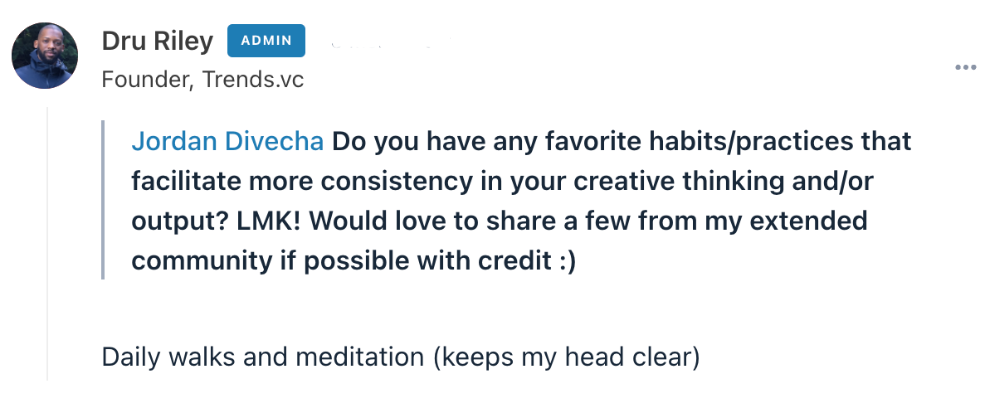
Task: Click the Jordan Divecha mention link
Action: (x=228, y=142)
